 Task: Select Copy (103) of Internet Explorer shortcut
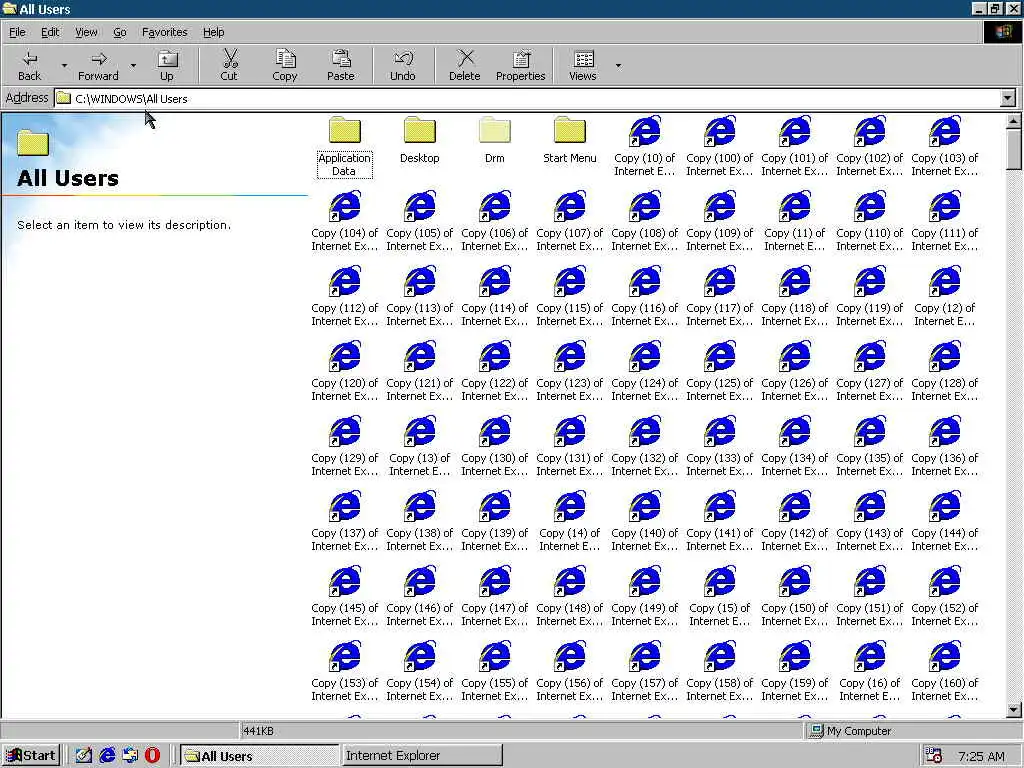(x=945, y=147)
